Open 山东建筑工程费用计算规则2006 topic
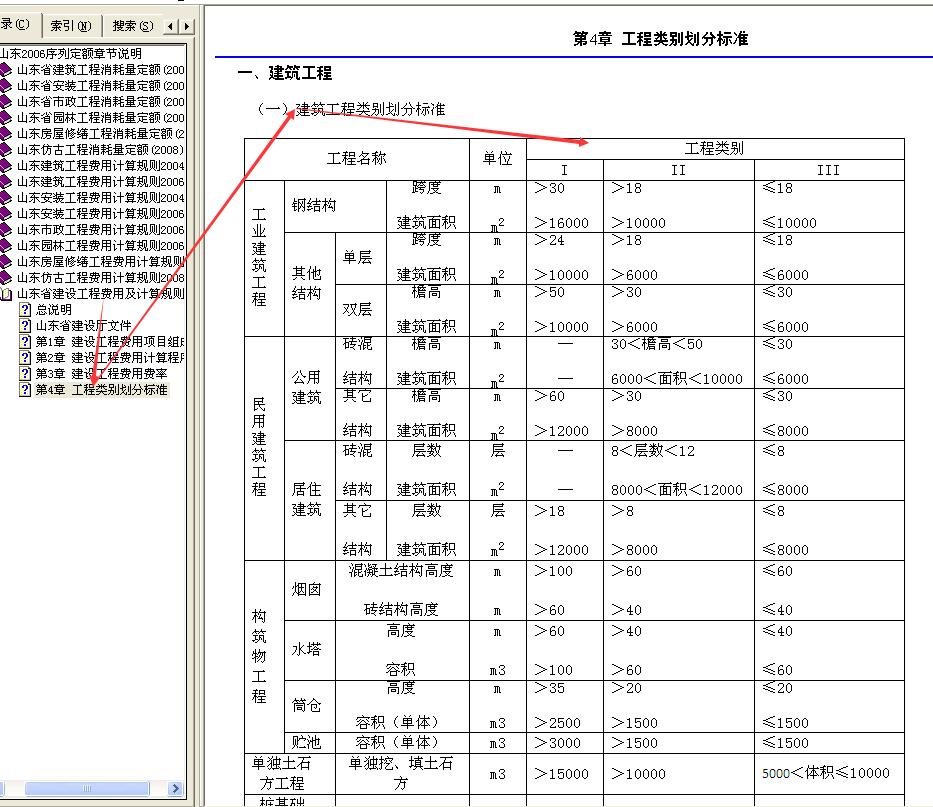933x807 pixels. pyautogui.click(x=101, y=182)
